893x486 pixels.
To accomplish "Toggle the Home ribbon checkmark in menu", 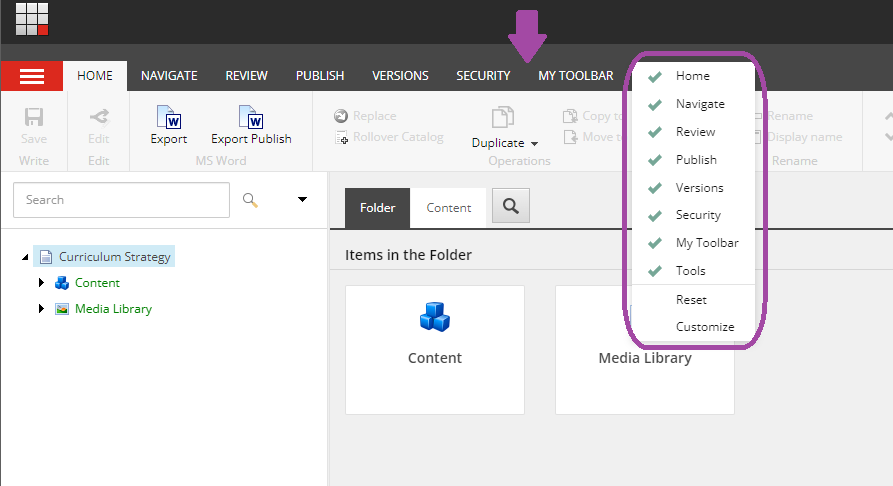I will coord(655,76).
